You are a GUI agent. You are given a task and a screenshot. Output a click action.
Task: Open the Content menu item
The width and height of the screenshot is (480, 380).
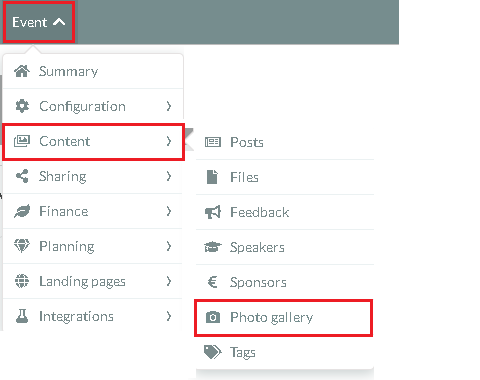[93, 142]
